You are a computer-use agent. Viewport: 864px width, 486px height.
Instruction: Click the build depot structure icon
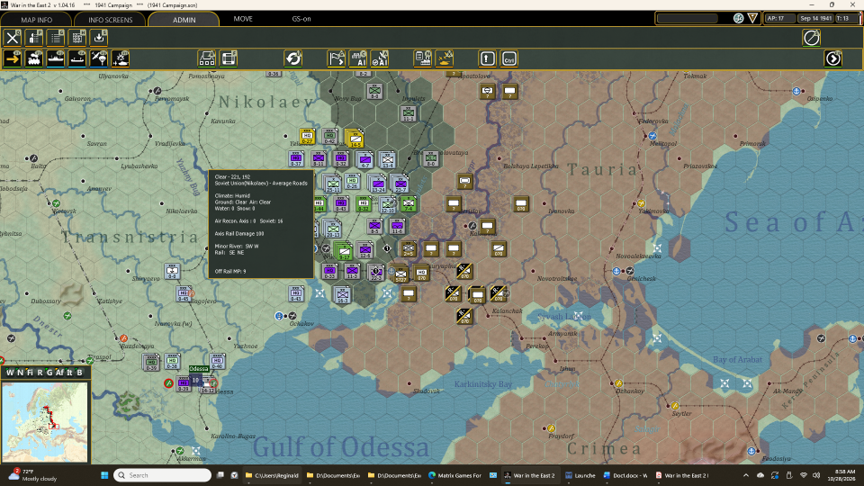[x=207, y=58]
